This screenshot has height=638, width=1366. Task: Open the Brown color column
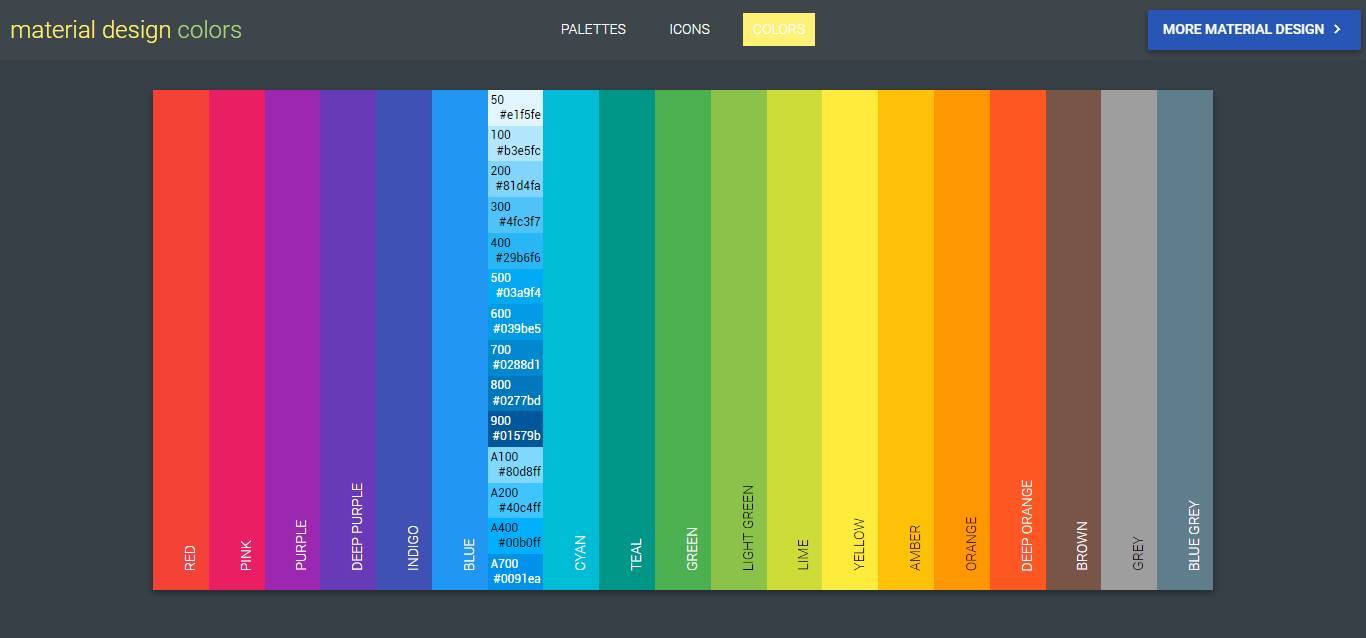pos(1073,340)
